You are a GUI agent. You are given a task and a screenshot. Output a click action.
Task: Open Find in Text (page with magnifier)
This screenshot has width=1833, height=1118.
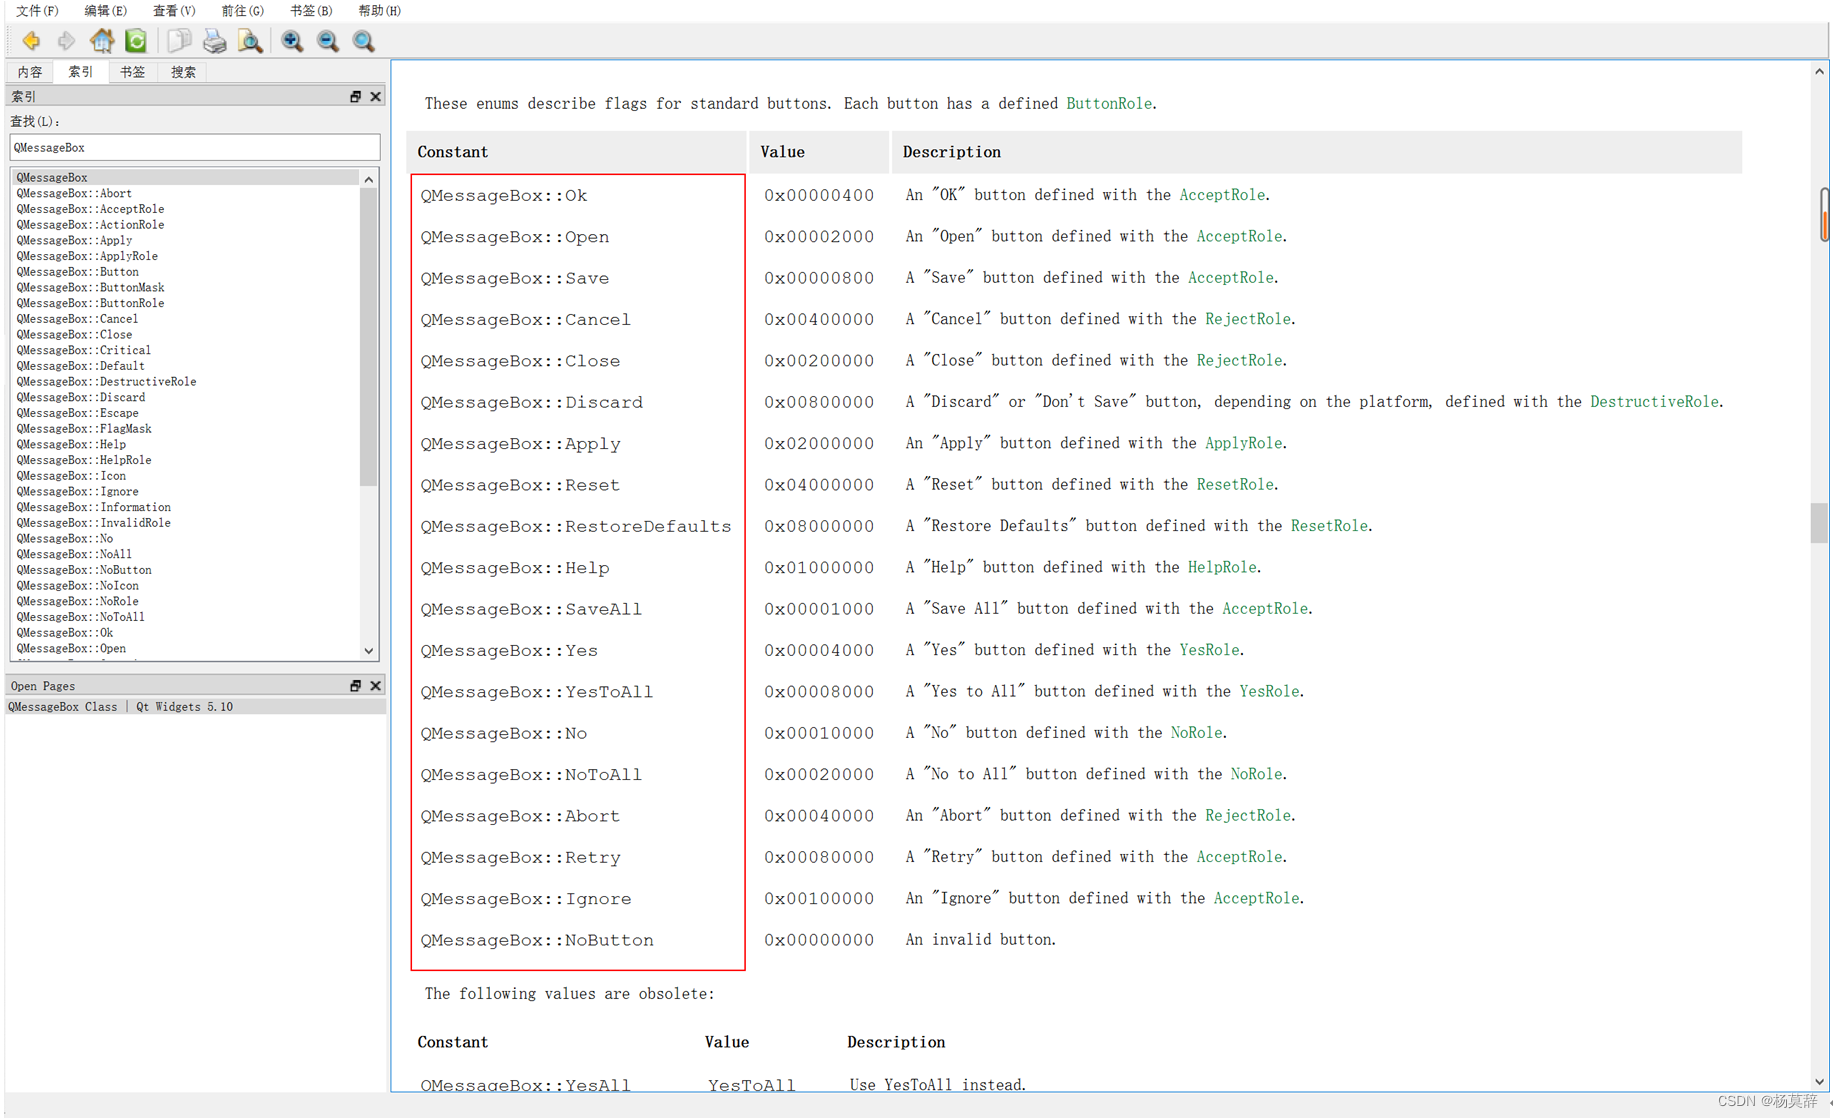tap(250, 41)
